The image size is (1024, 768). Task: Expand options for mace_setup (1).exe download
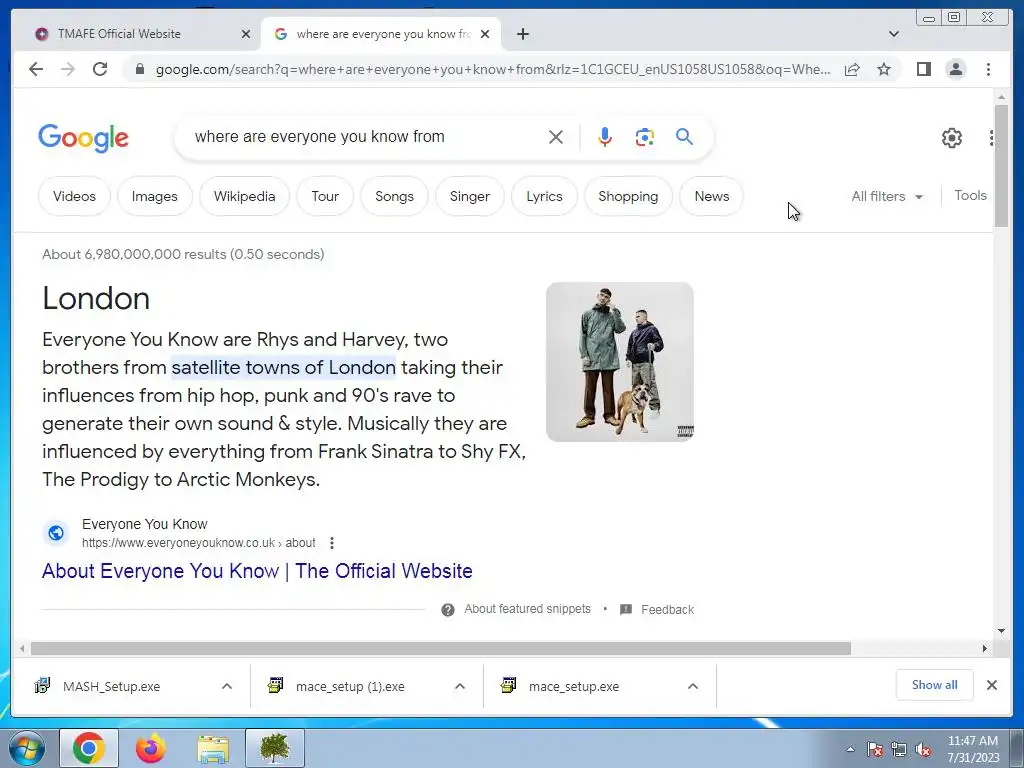coord(460,686)
